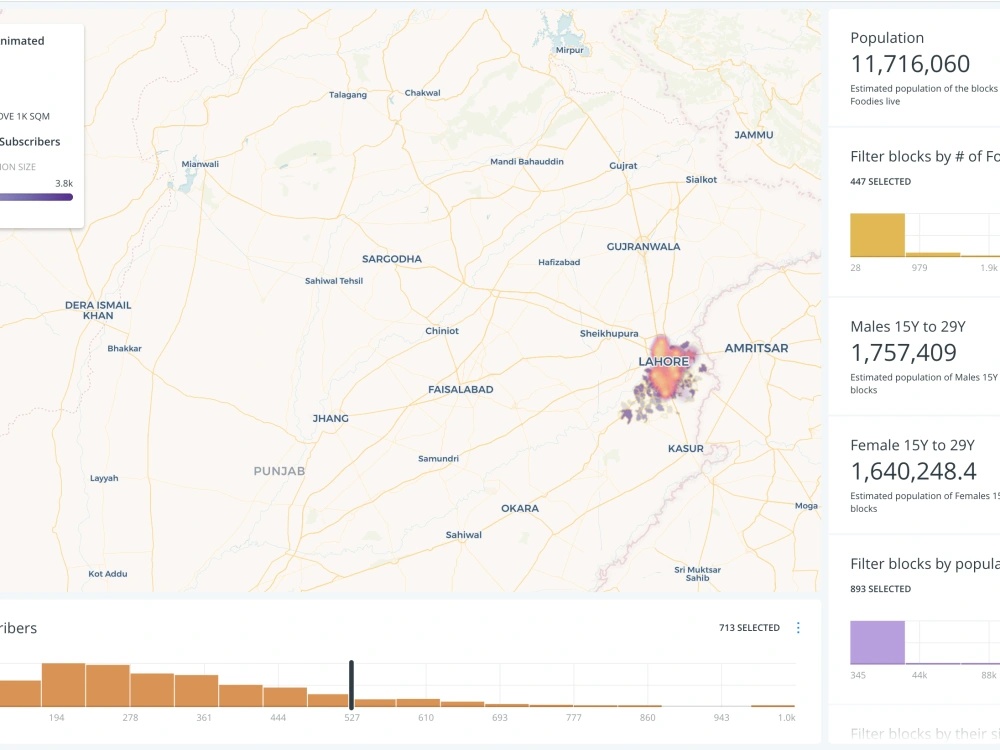Click the Samundri map label
1000x750 pixels.
click(x=438, y=459)
